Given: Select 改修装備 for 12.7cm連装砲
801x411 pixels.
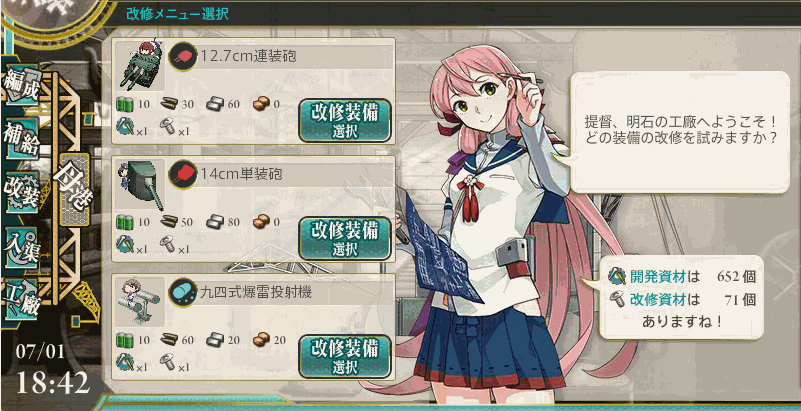Looking at the screenshot, I should click(345, 120).
